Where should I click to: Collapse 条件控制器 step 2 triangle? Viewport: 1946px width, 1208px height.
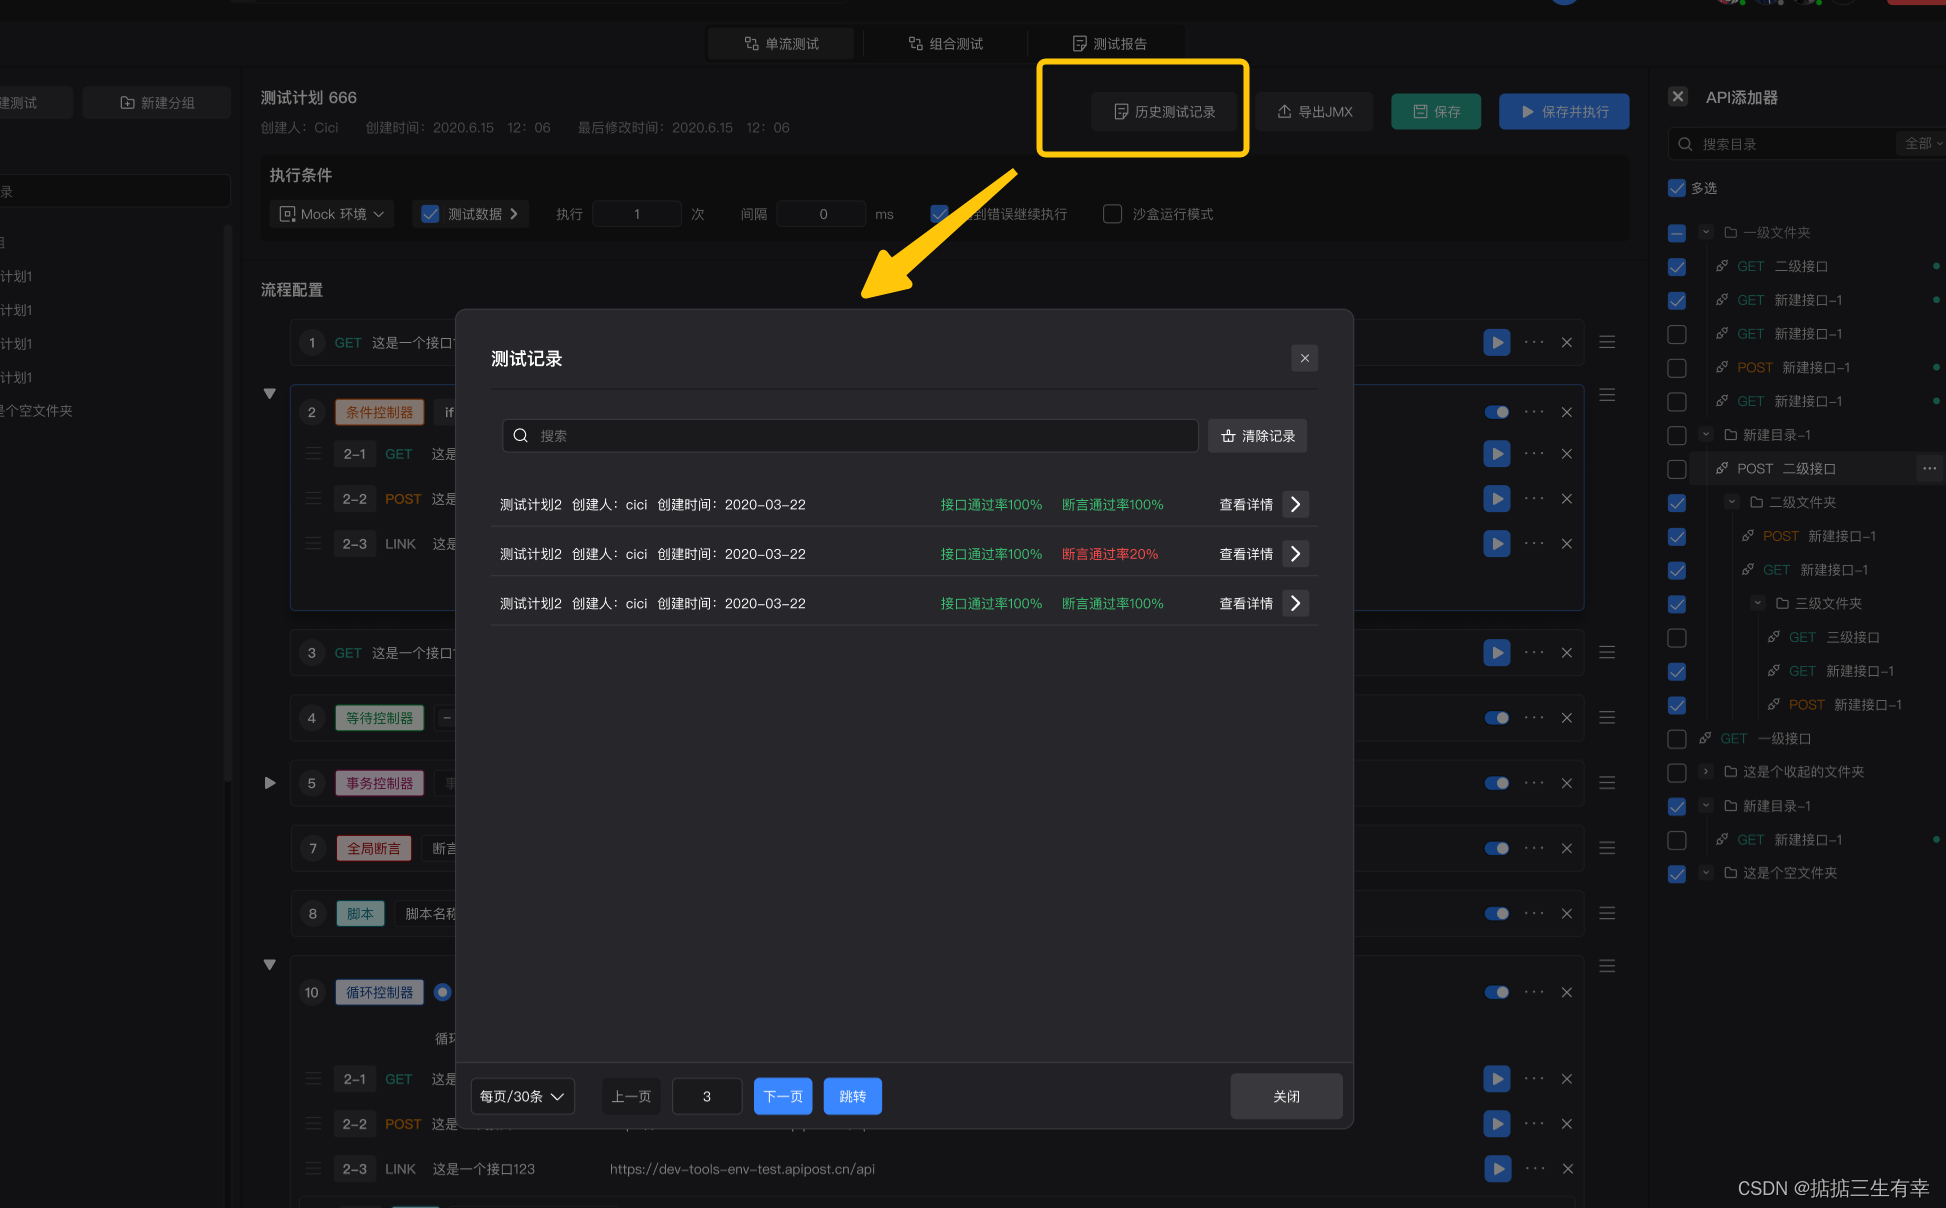[x=269, y=394]
